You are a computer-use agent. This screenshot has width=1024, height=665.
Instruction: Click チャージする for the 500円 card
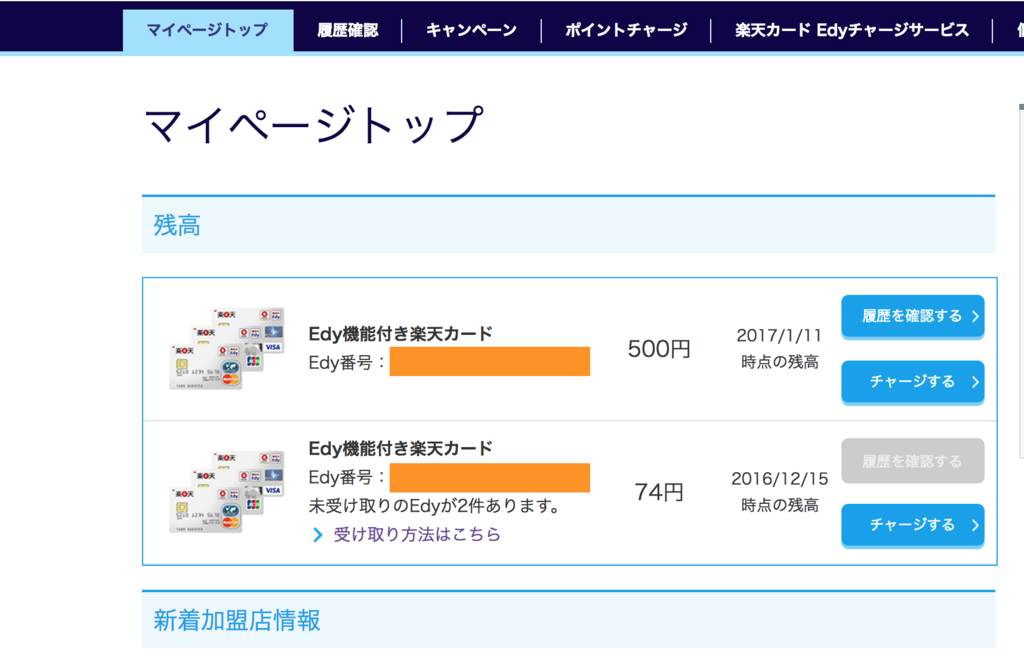pyautogui.click(x=912, y=381)
